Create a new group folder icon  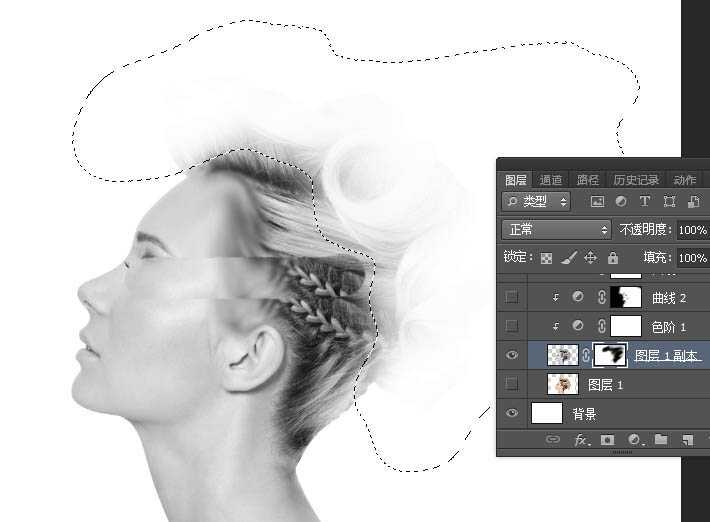click(661, 440)
